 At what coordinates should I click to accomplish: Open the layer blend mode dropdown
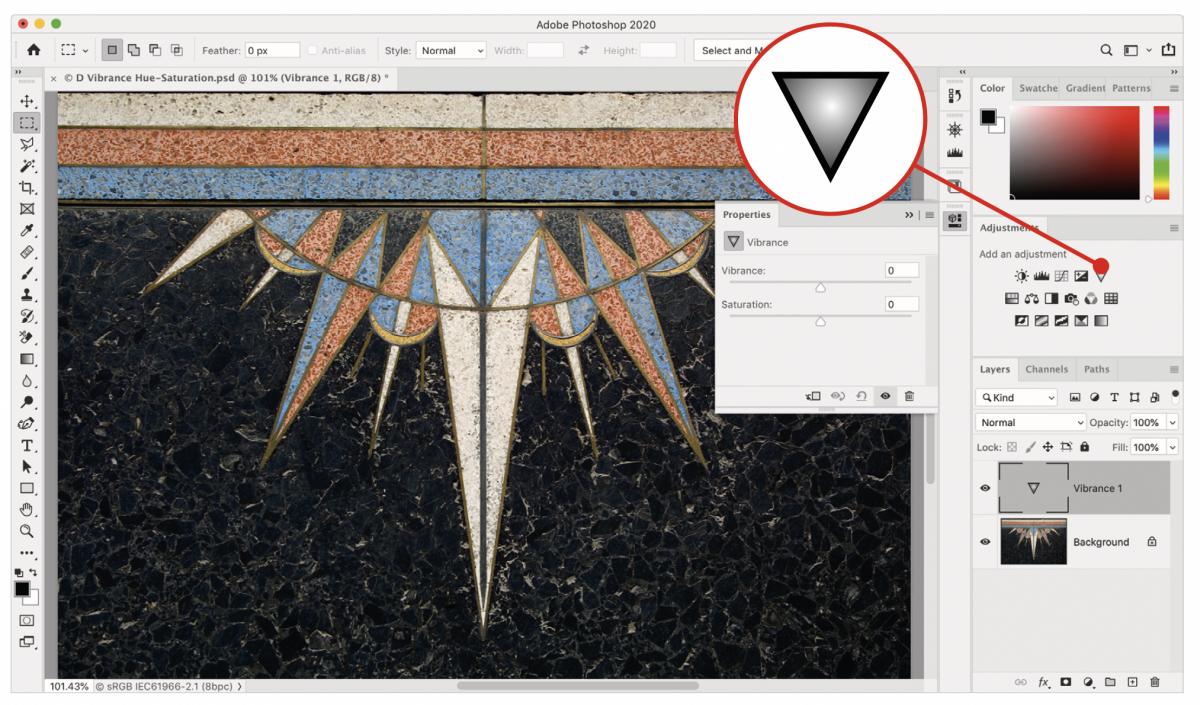tap(1030, 423)
